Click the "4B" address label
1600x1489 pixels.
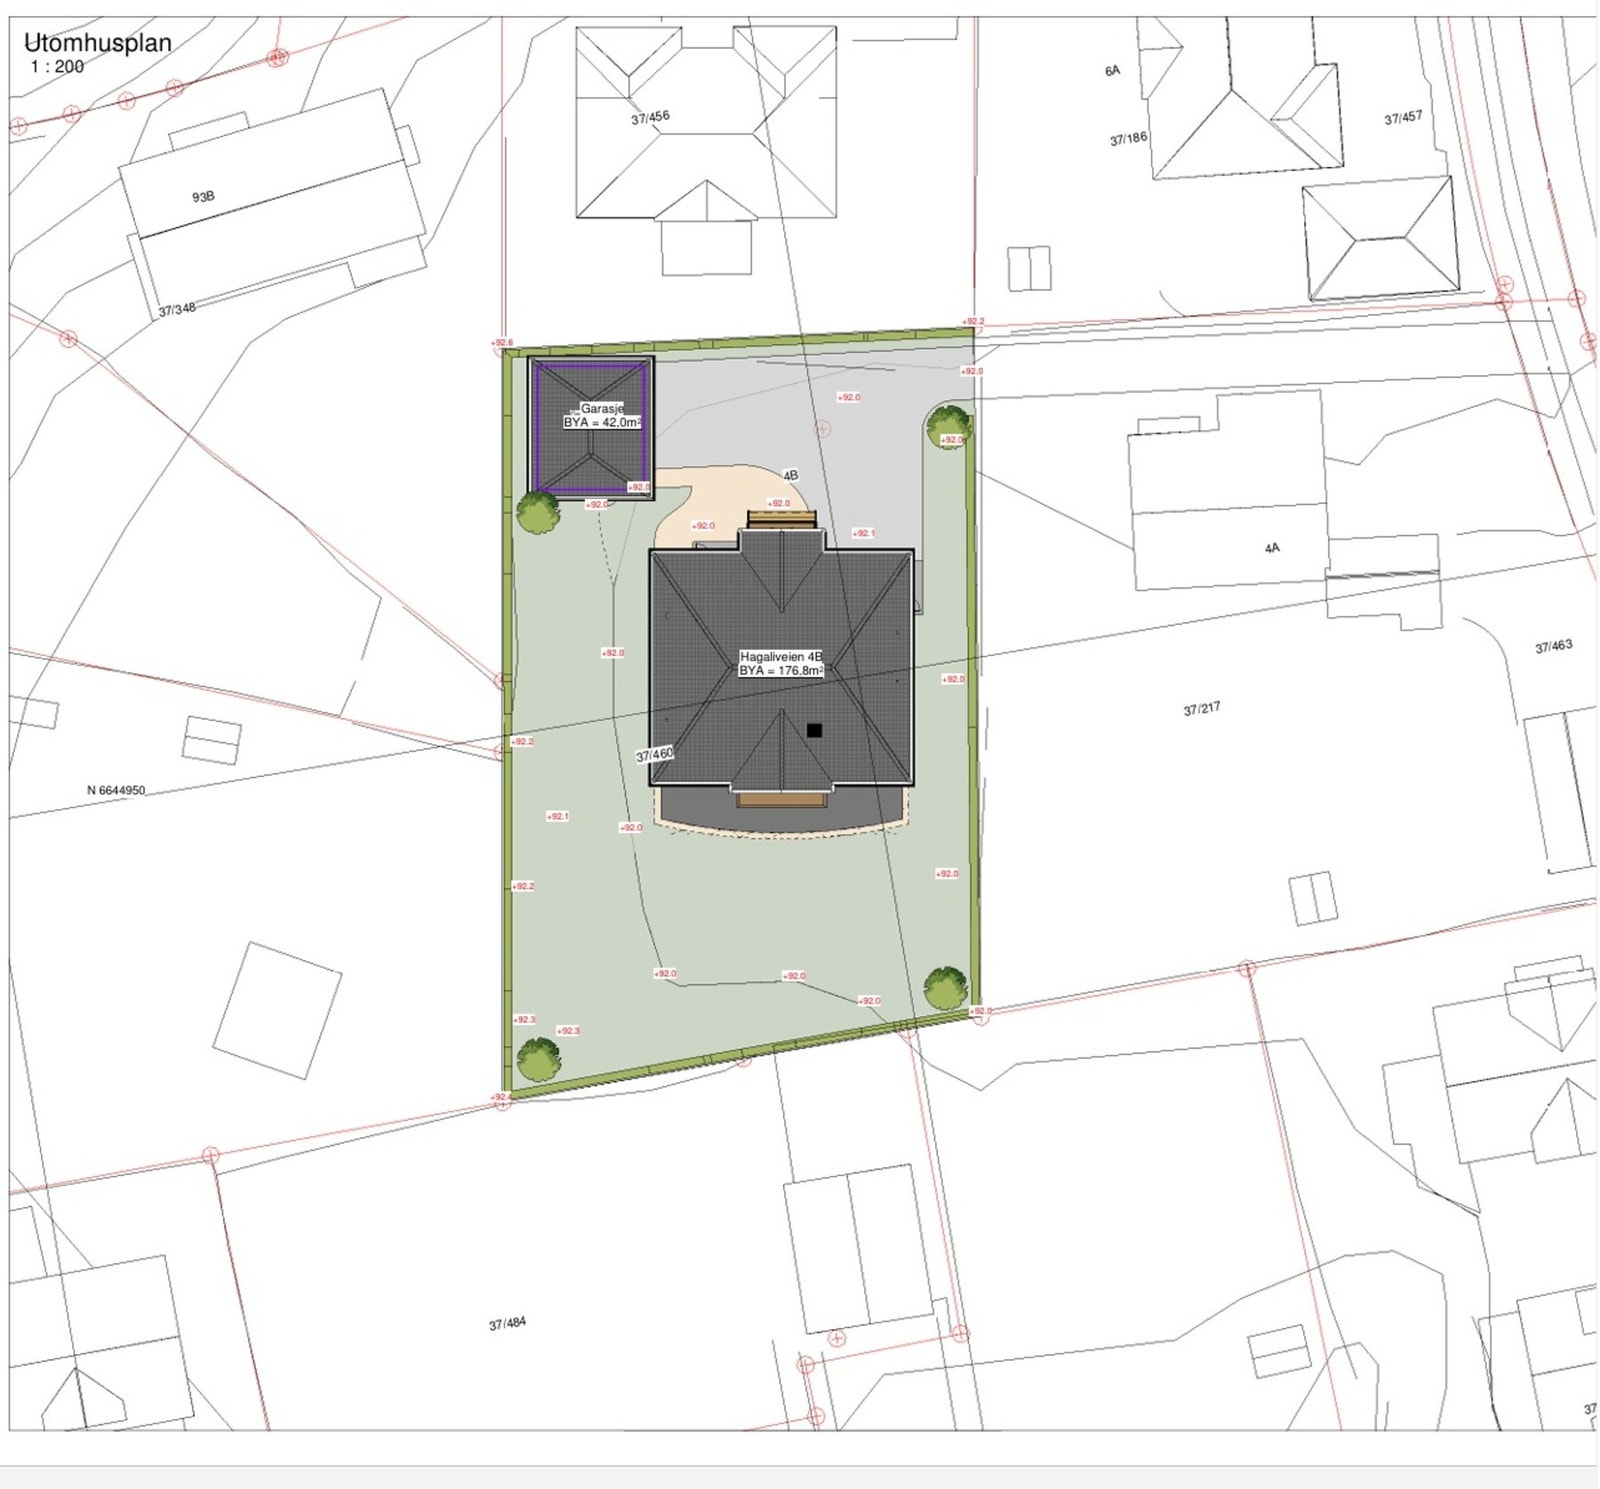pos(790,475)
